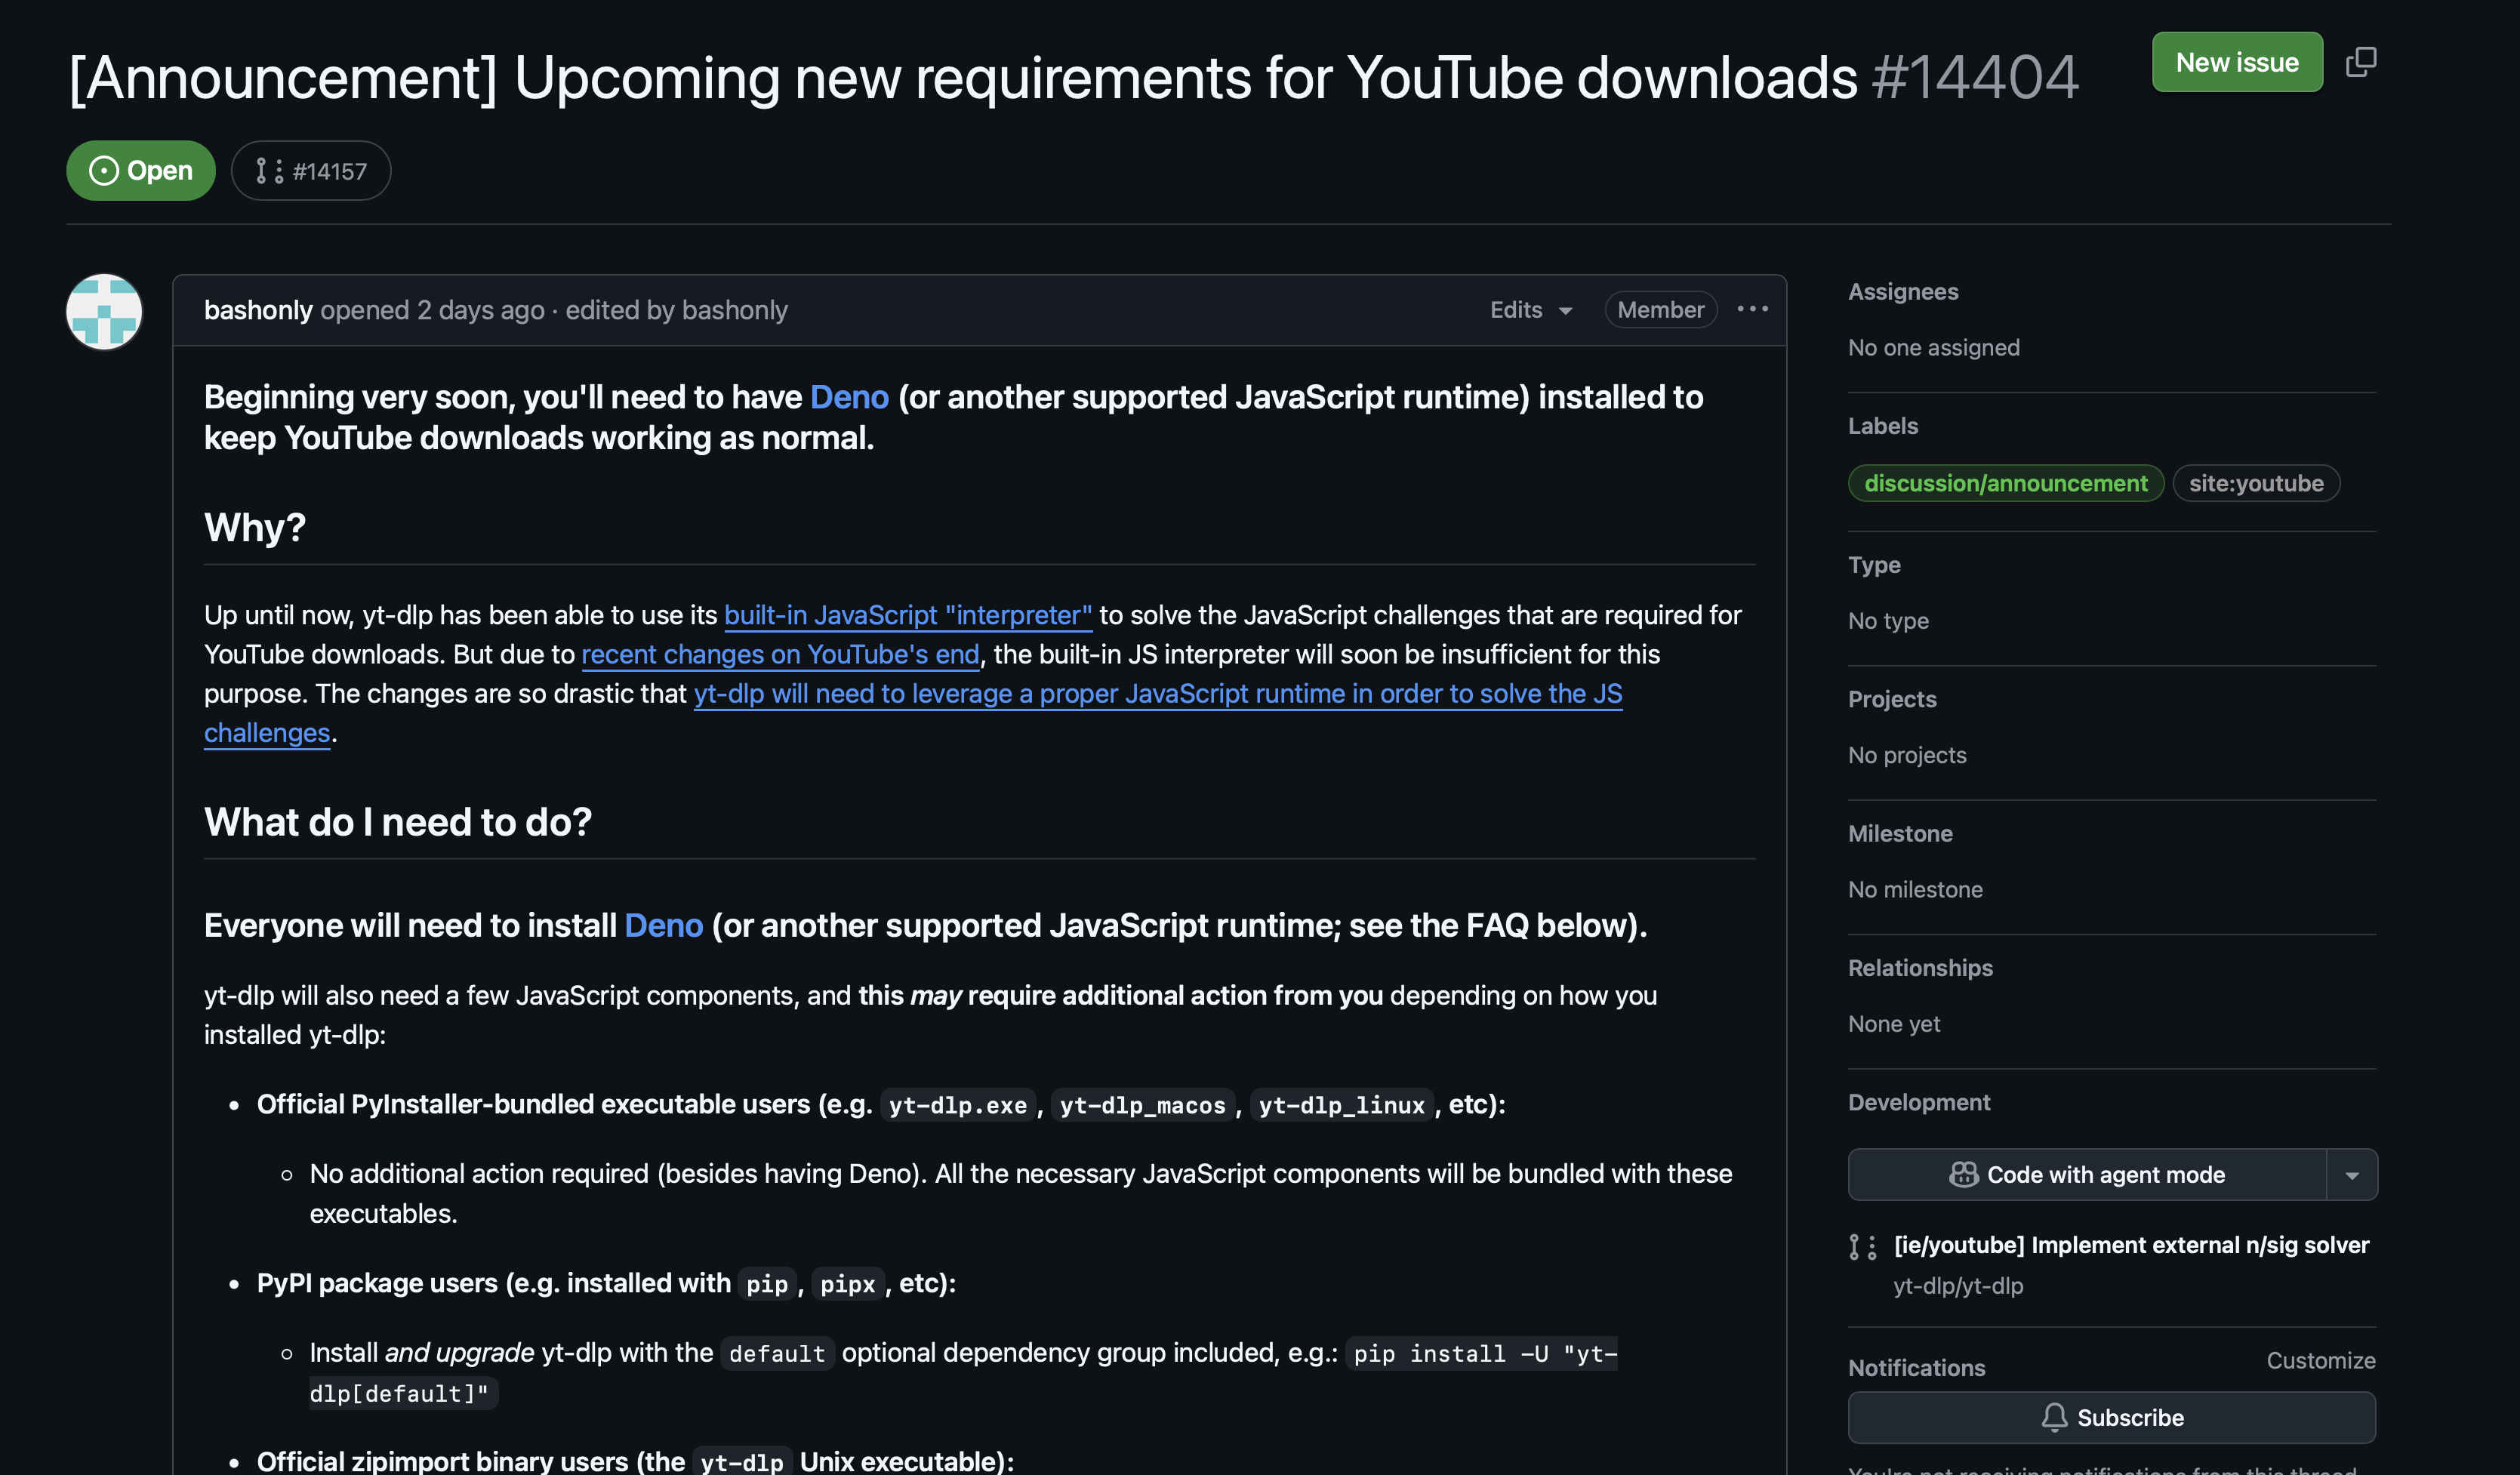This screenshot has width=2520, height=1475.
Task: Copy issue link icon beside New issue
Action: click(2360, 62)
